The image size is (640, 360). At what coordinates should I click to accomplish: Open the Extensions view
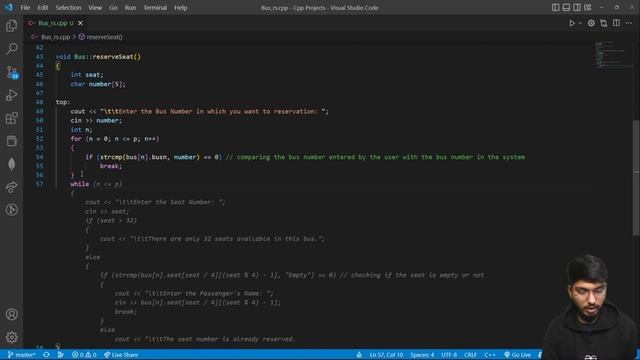coord(11,118)
